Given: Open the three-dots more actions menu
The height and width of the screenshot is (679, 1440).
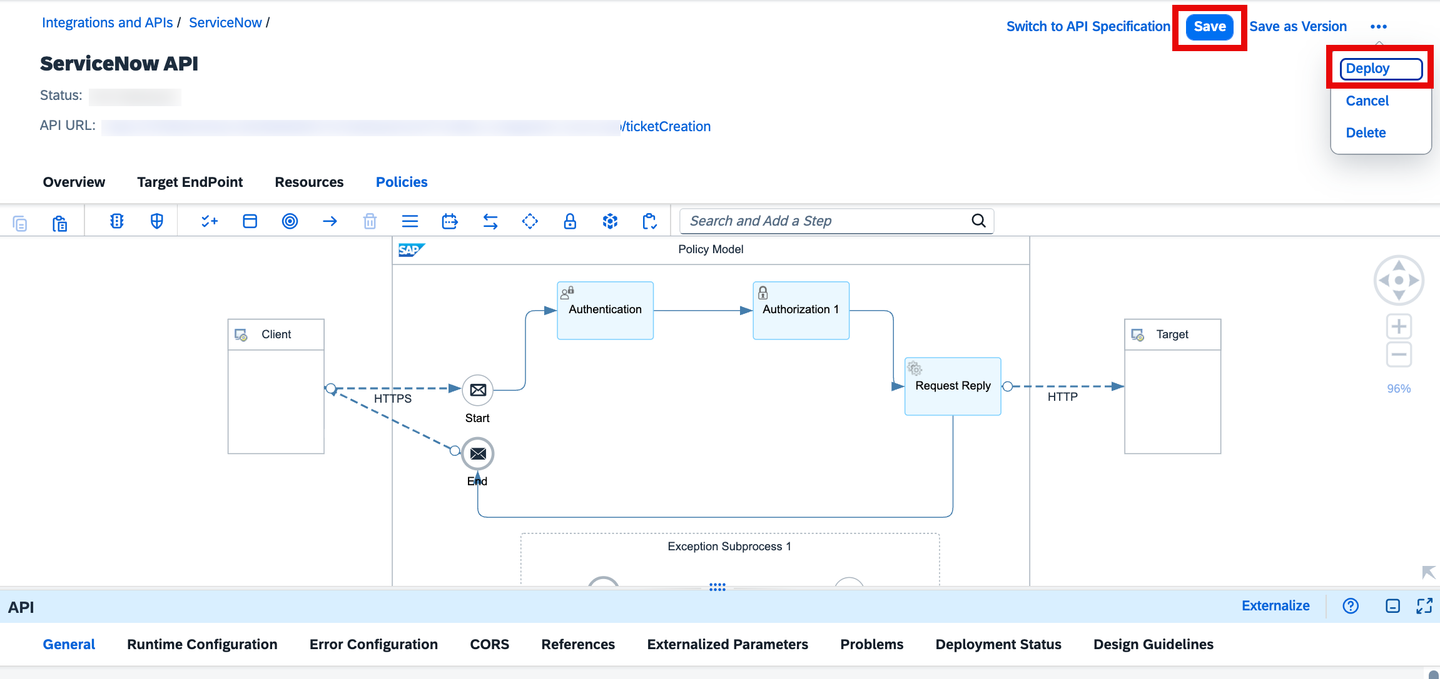Looking at the screenshot, I should click(1379, 27).
